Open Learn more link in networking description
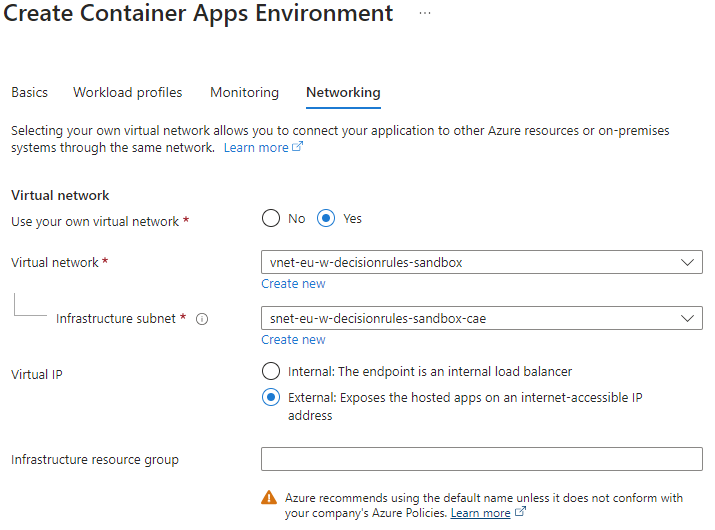The height and width of the screenshot is (530, 715). [256, 148]
